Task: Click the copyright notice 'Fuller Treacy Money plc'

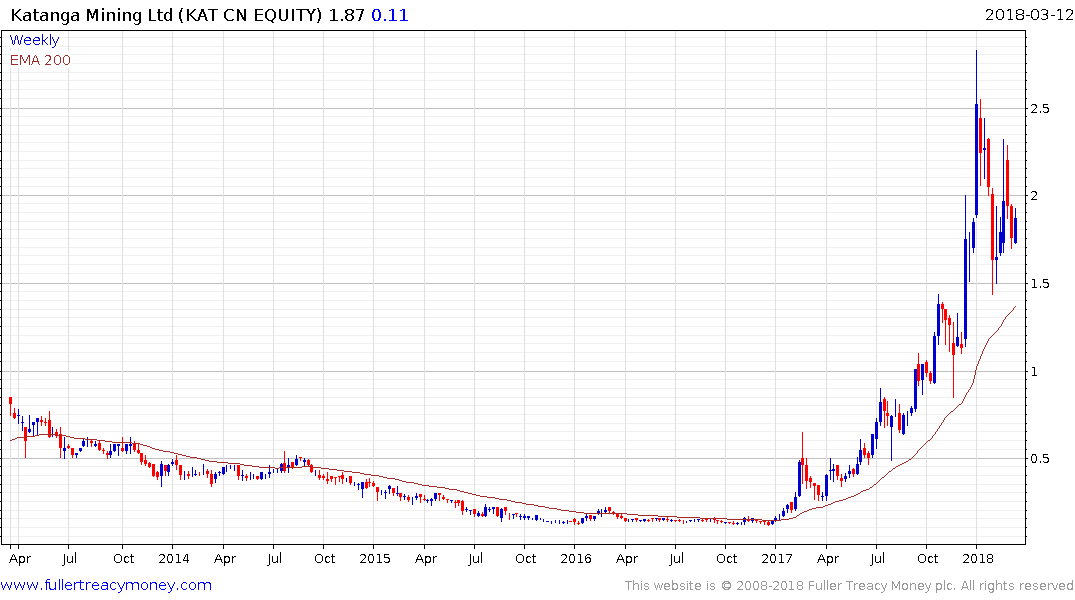Action: point(881,586)
